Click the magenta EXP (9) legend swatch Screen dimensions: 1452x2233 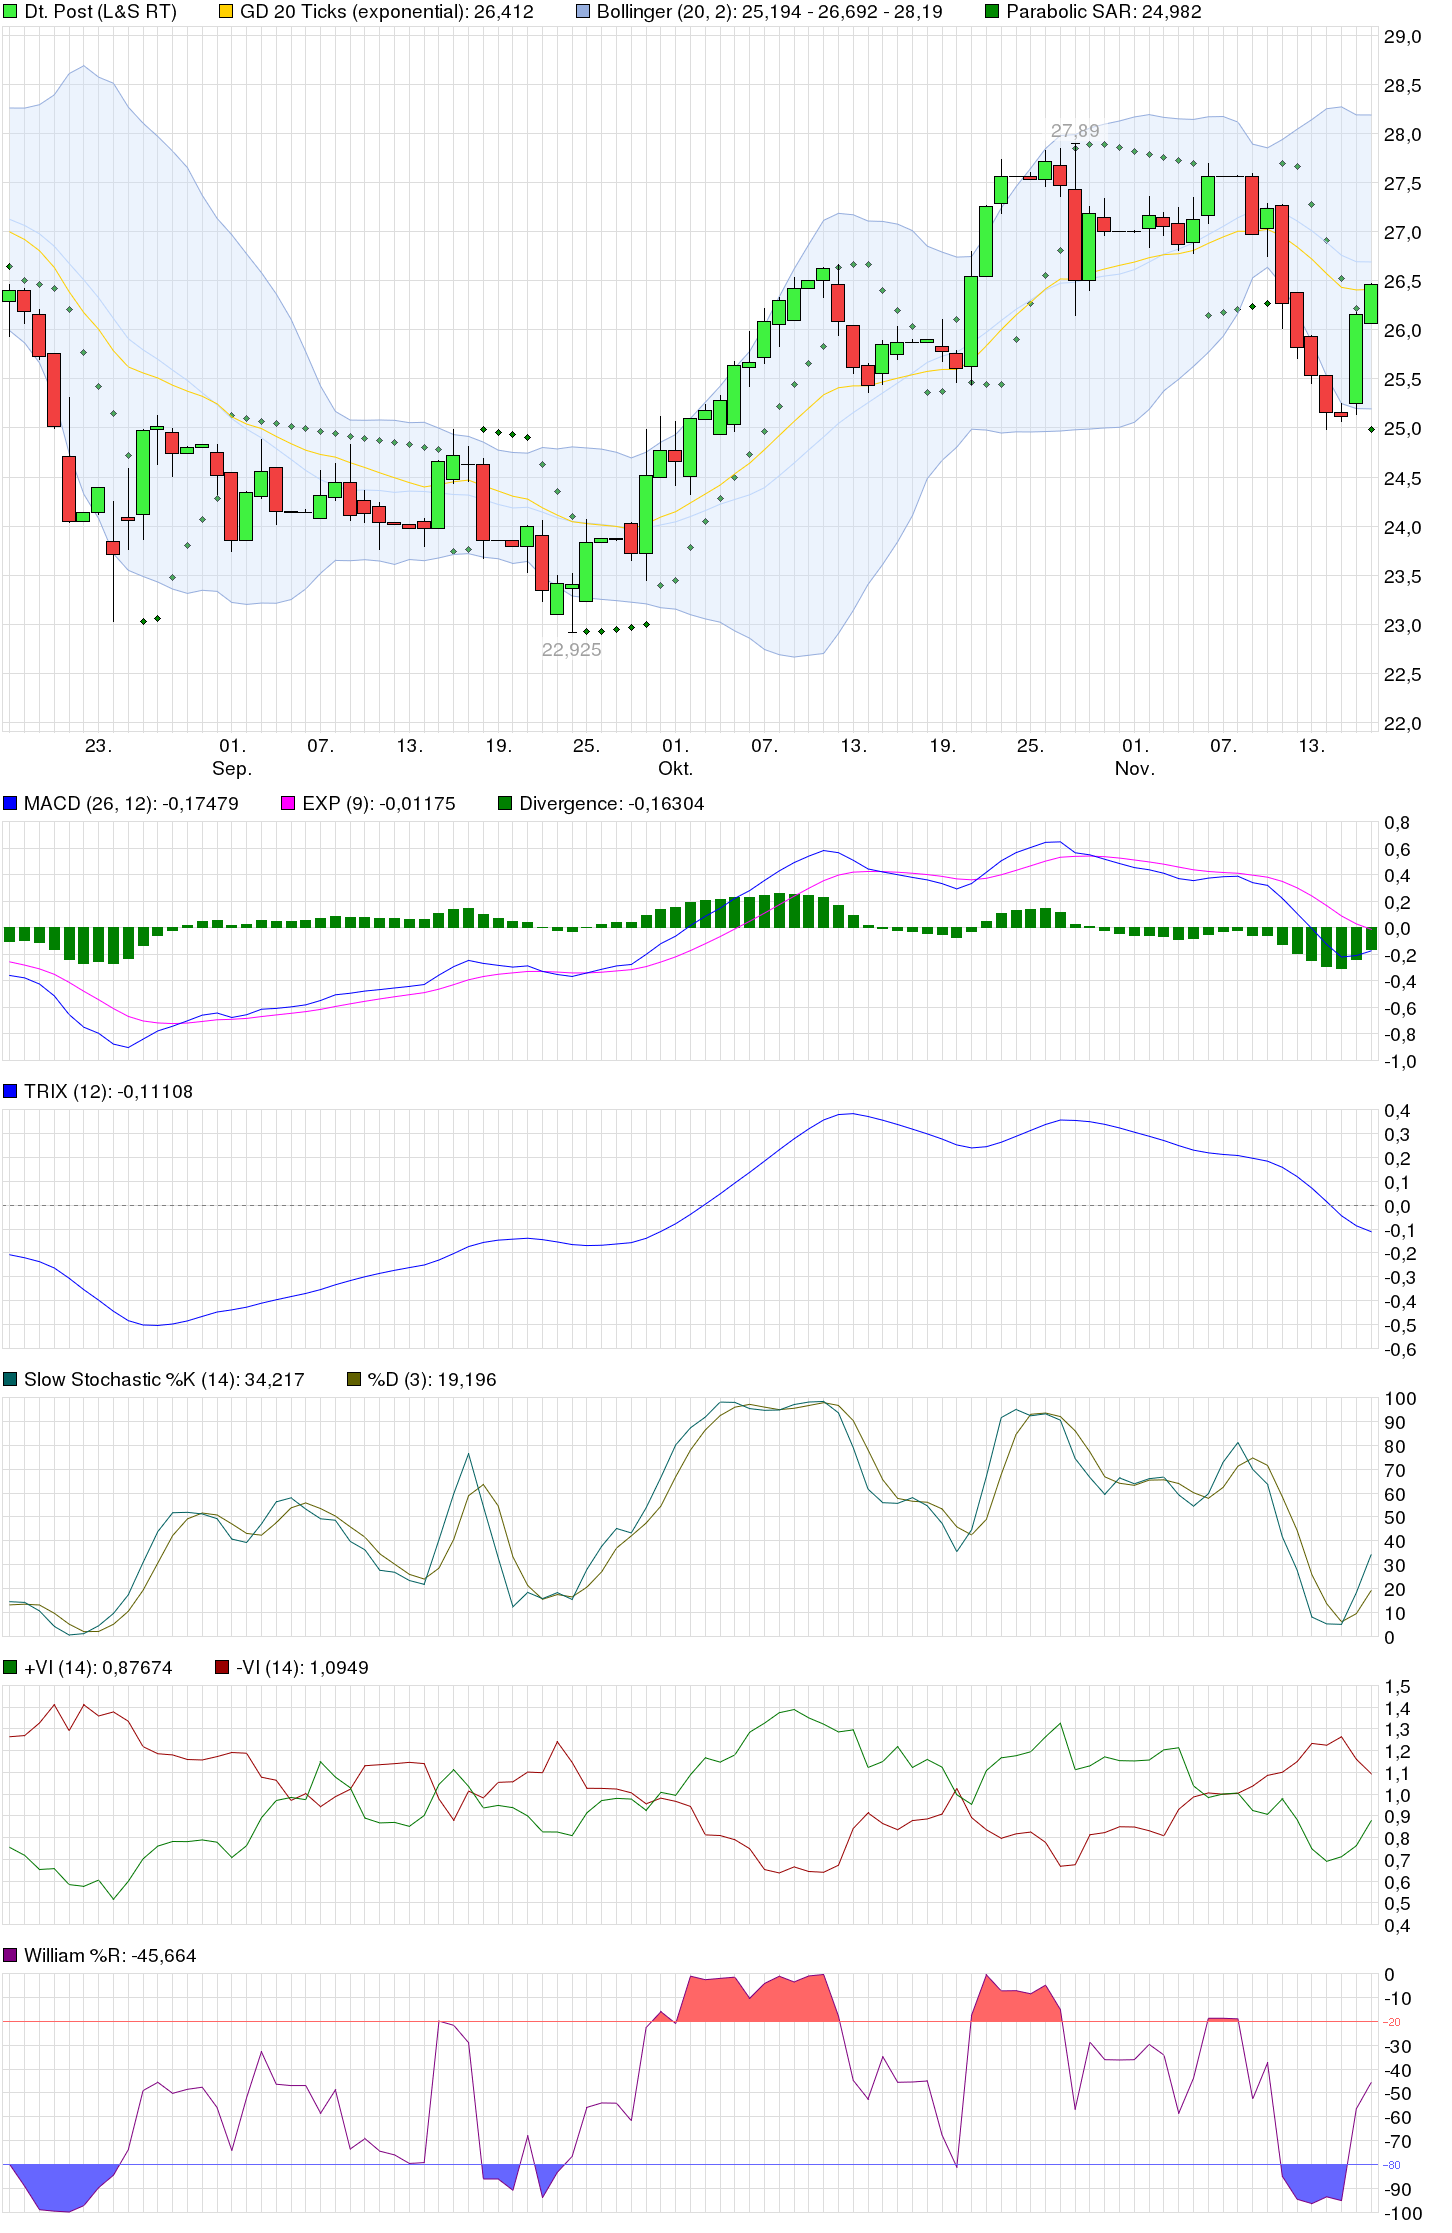(x=288, y=804)
